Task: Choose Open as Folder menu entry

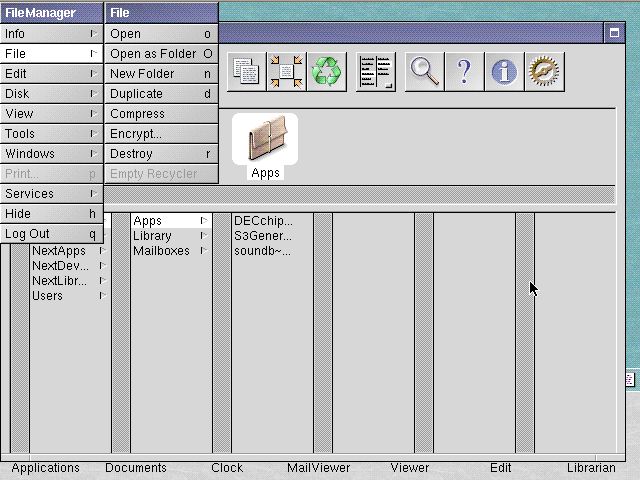Action: 162,54
